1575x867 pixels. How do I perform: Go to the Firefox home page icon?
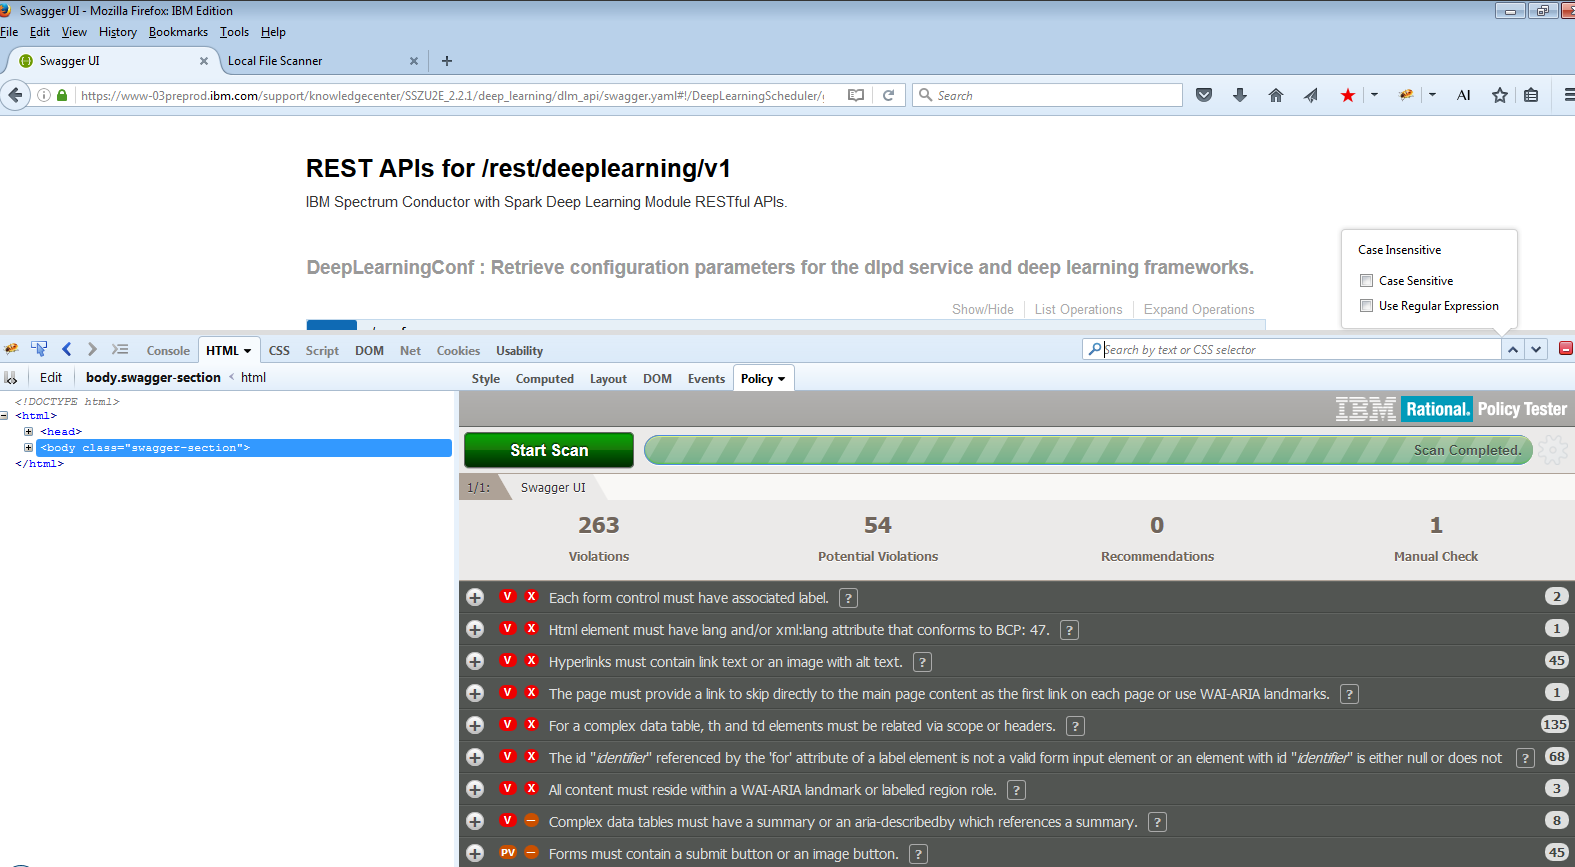[1276, 95]
